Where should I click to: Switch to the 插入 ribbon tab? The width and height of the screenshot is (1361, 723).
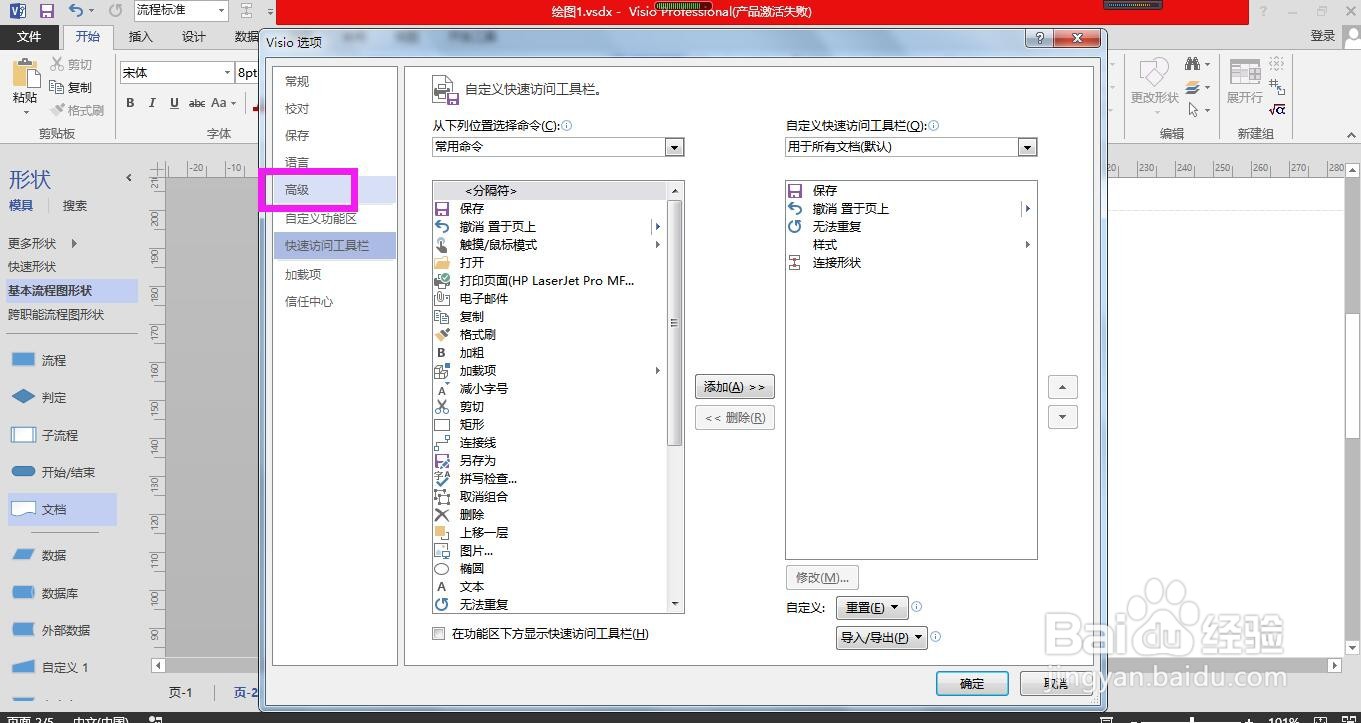coord(141,36)
